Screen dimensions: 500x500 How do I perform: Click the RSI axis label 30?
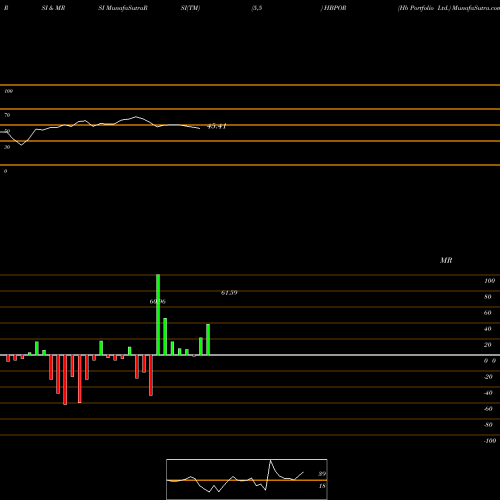7,147
